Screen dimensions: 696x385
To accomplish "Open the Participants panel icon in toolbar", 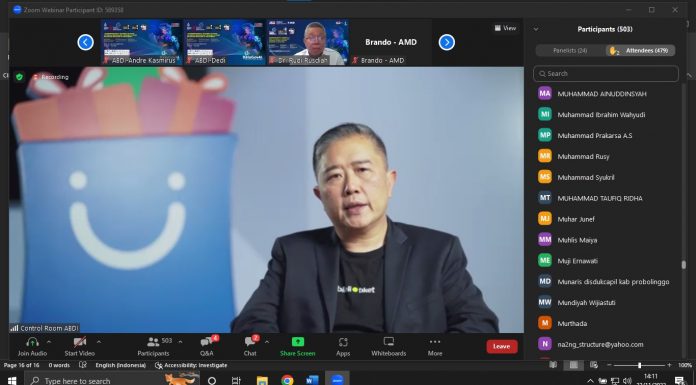I will coord(153,342).
